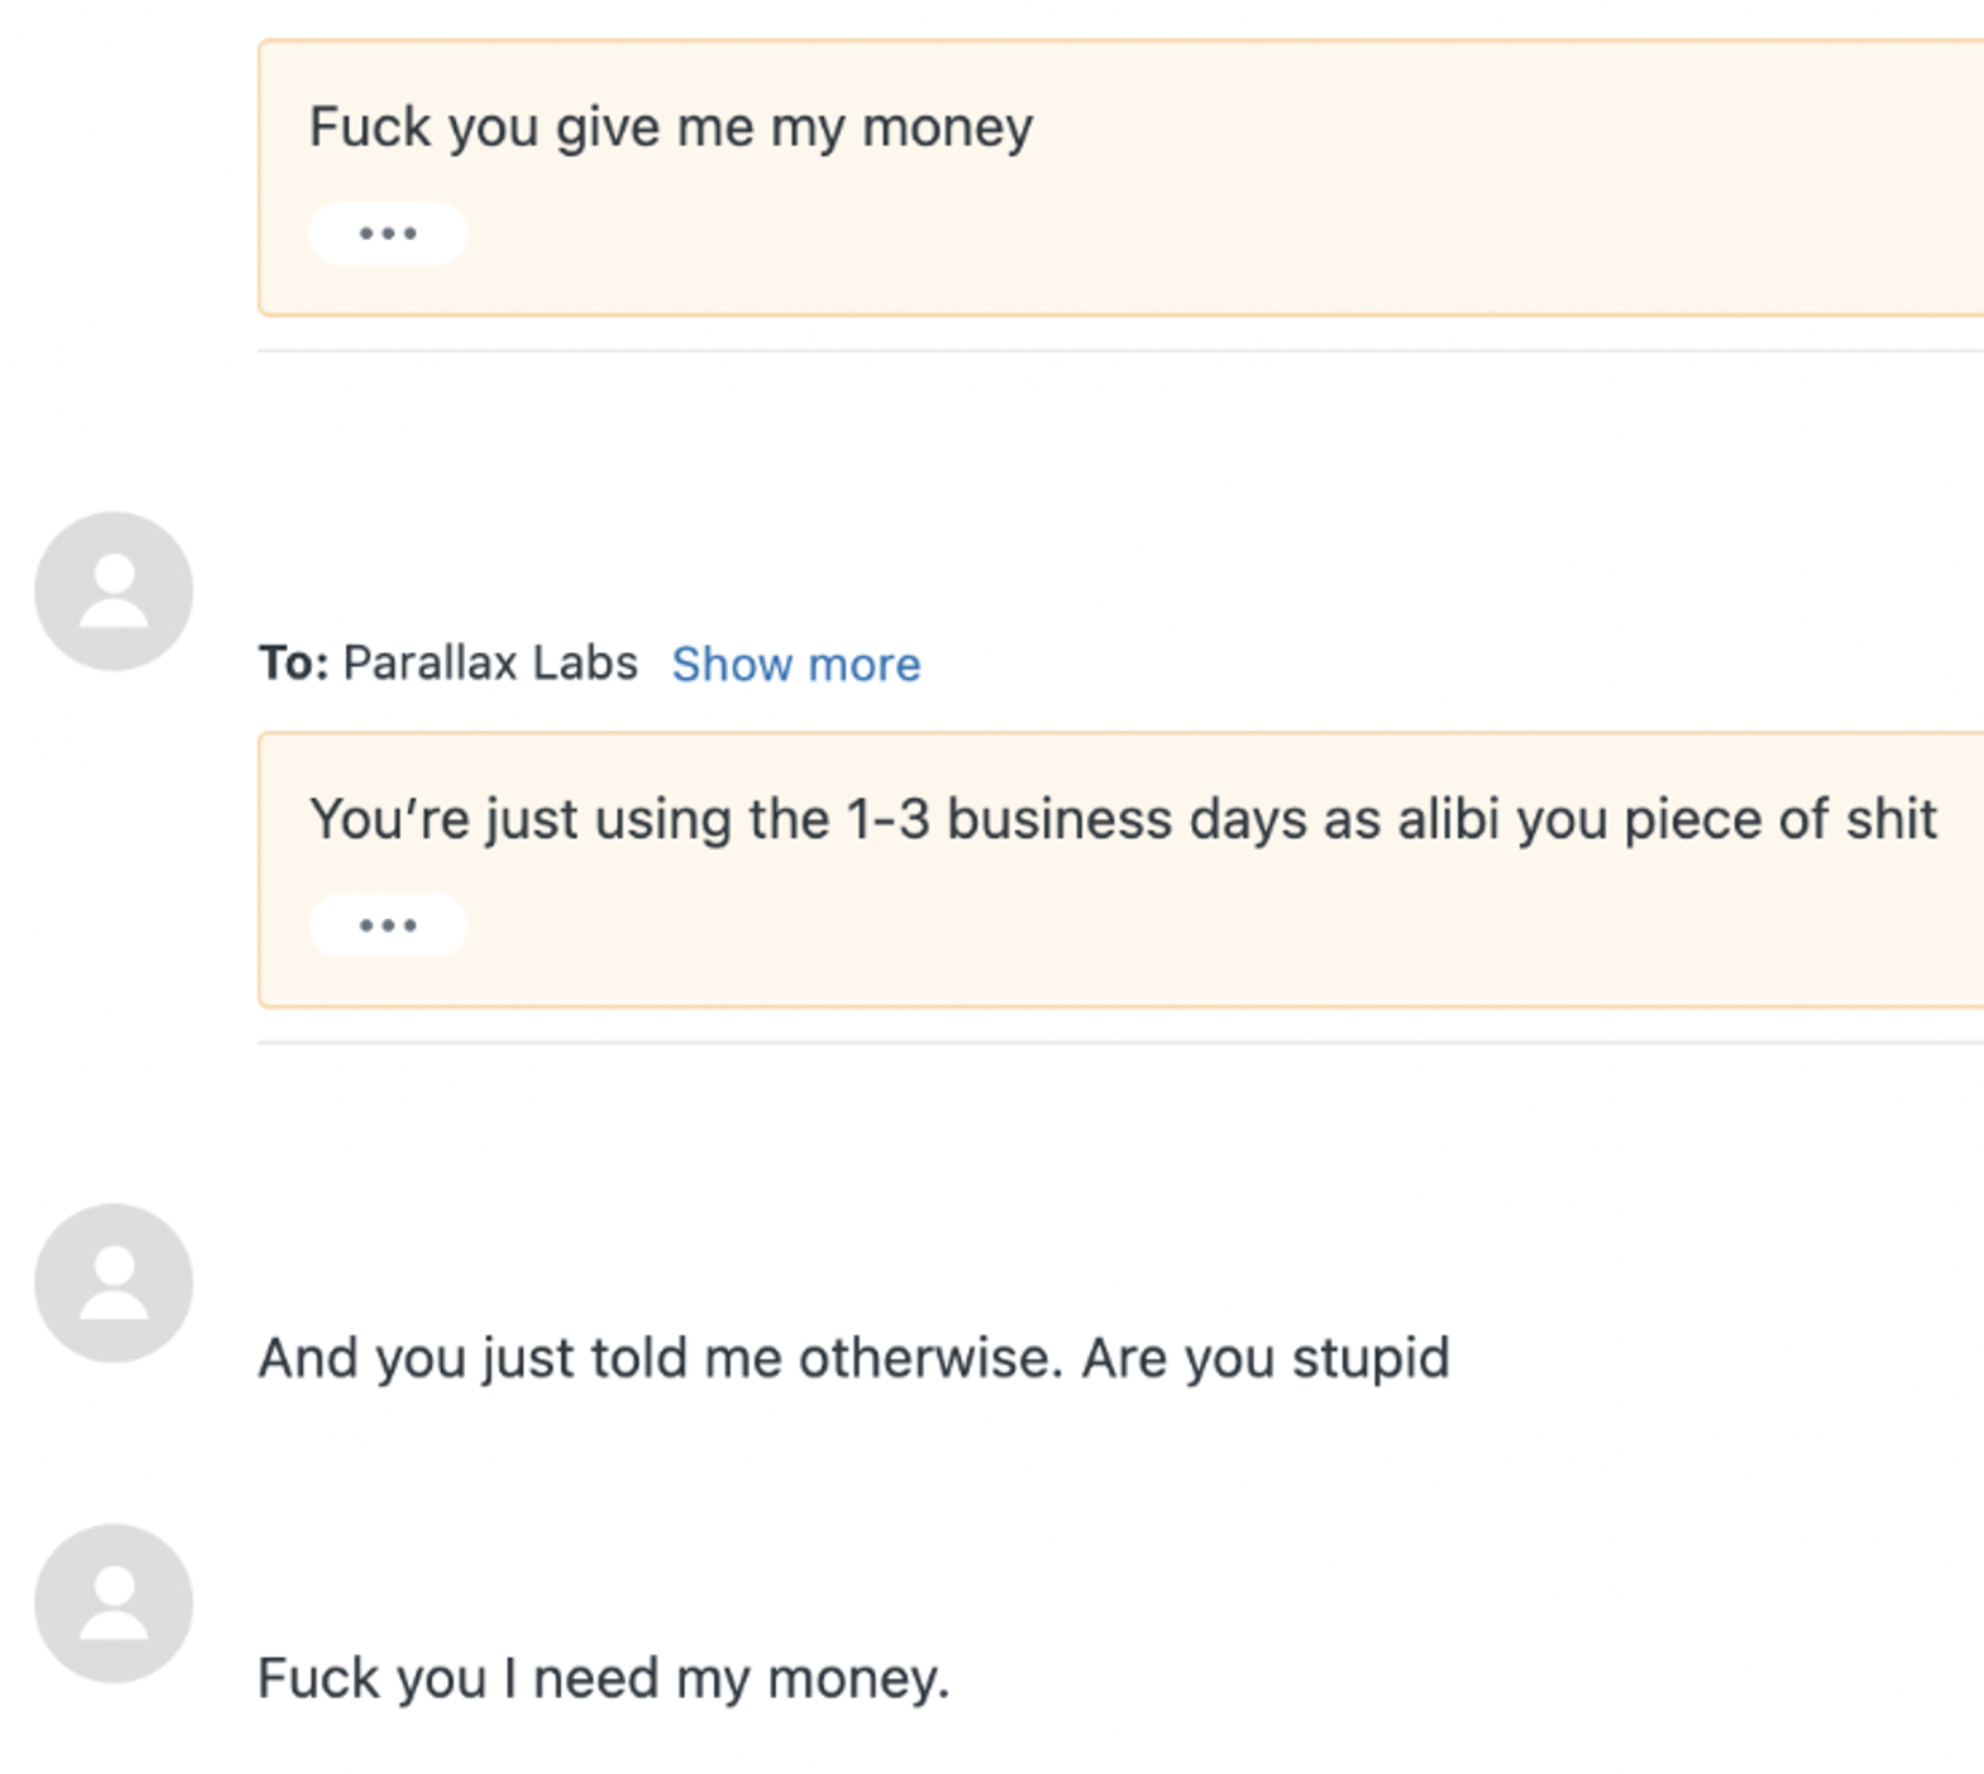Expand the ellipsis under the "1-3 business days" message
Viewport: 1984px width, 1774px height.
[x=388, y=926]
